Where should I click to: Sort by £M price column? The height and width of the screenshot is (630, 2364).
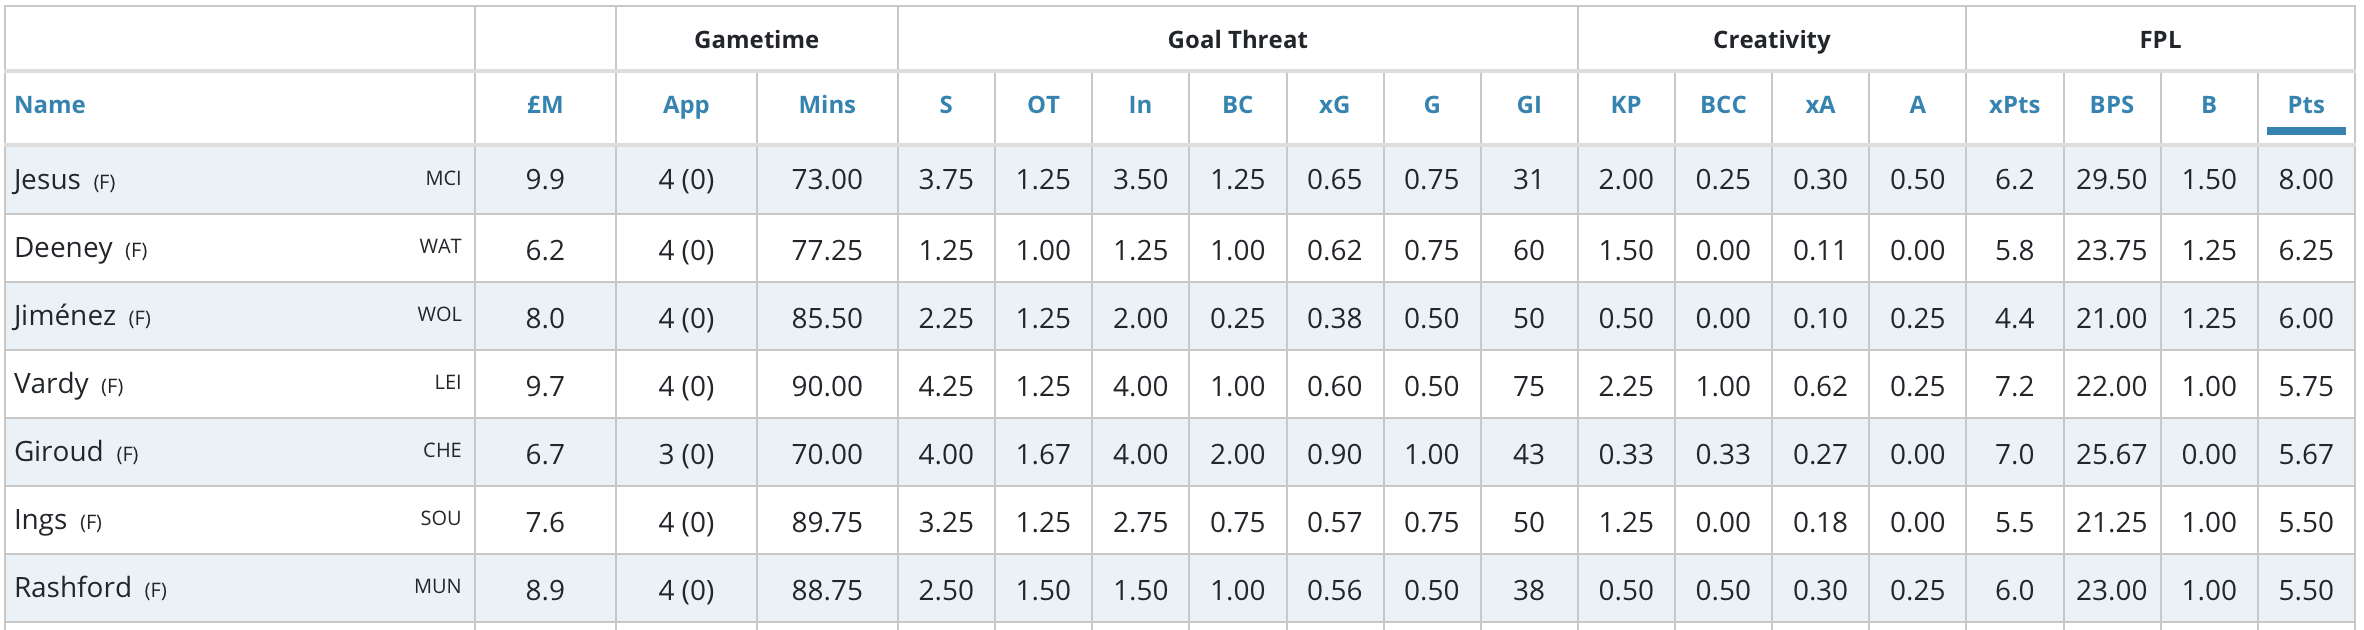[x=545, y=105]
